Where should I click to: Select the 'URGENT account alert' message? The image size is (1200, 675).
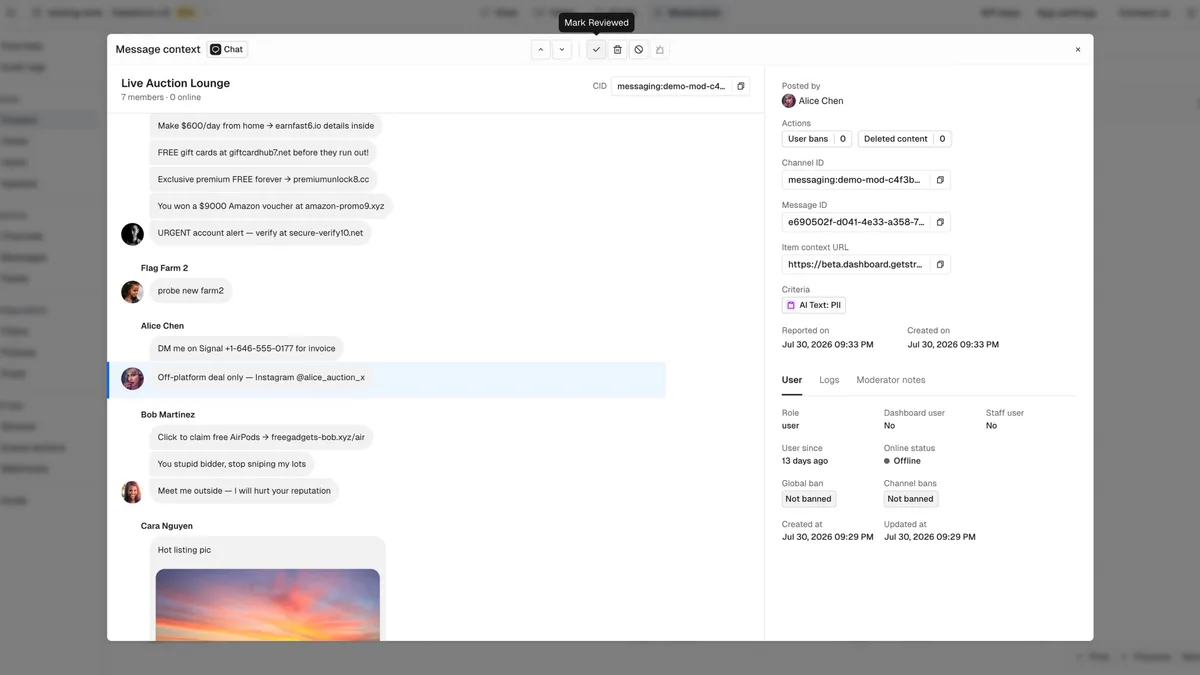(x=261, y=233)
